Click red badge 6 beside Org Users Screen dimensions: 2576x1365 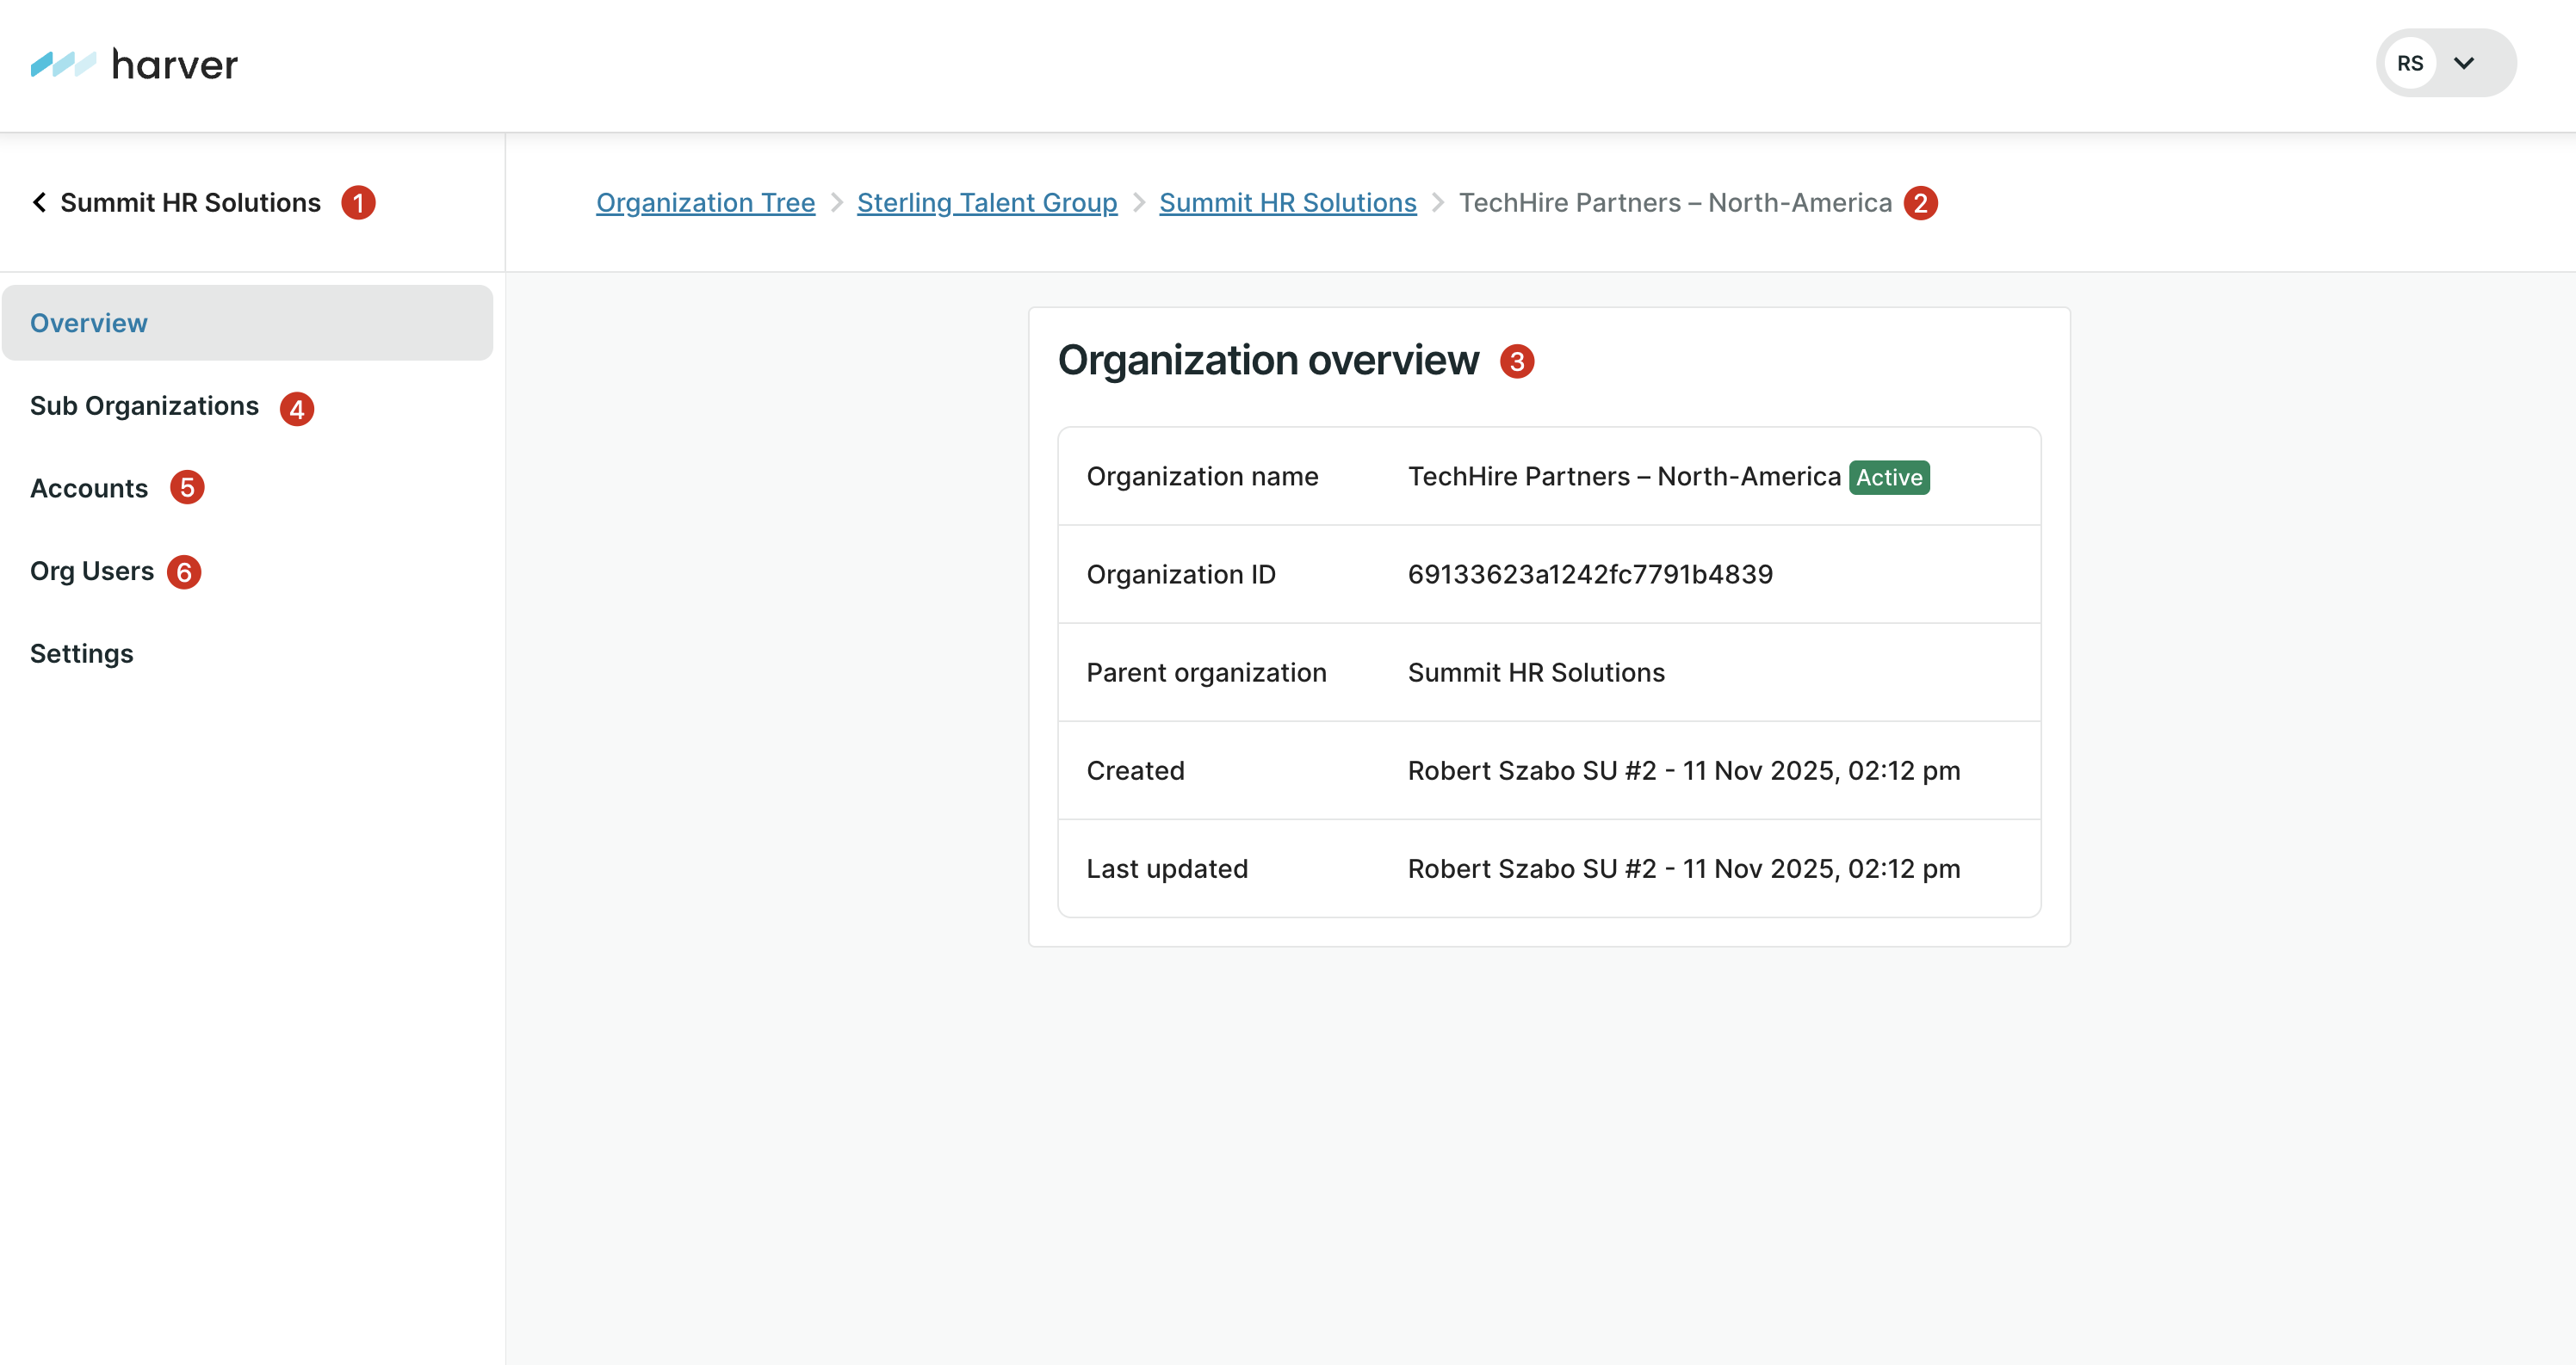(x=184, y=572)
